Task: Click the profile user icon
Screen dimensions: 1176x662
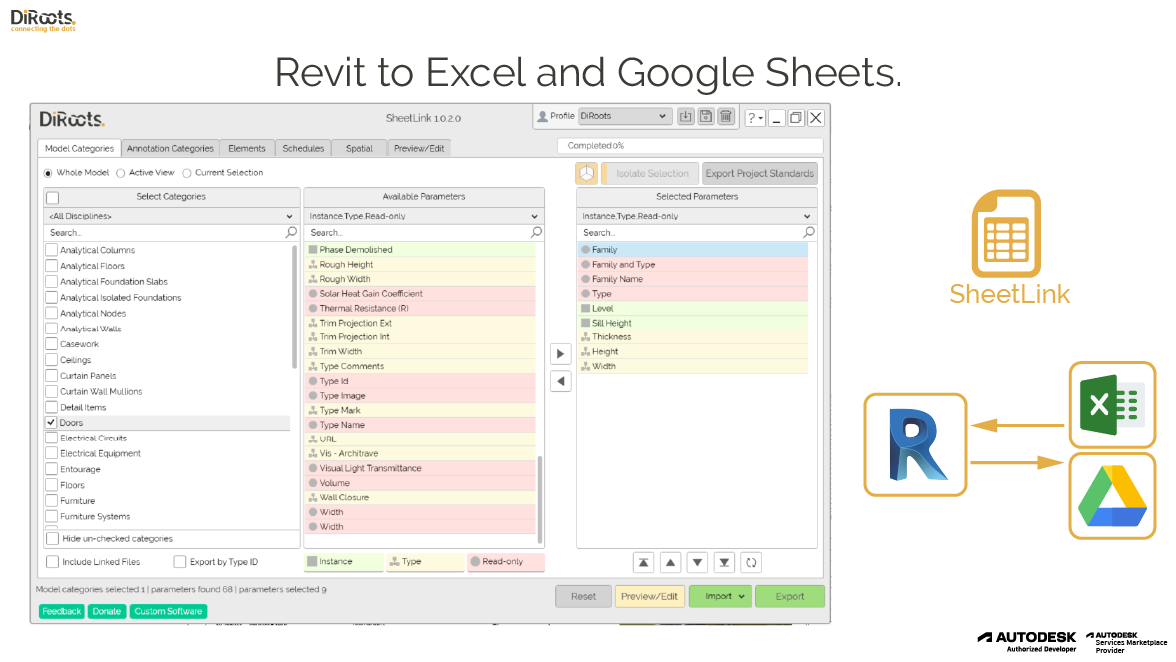Action: (x=542, y=116)
